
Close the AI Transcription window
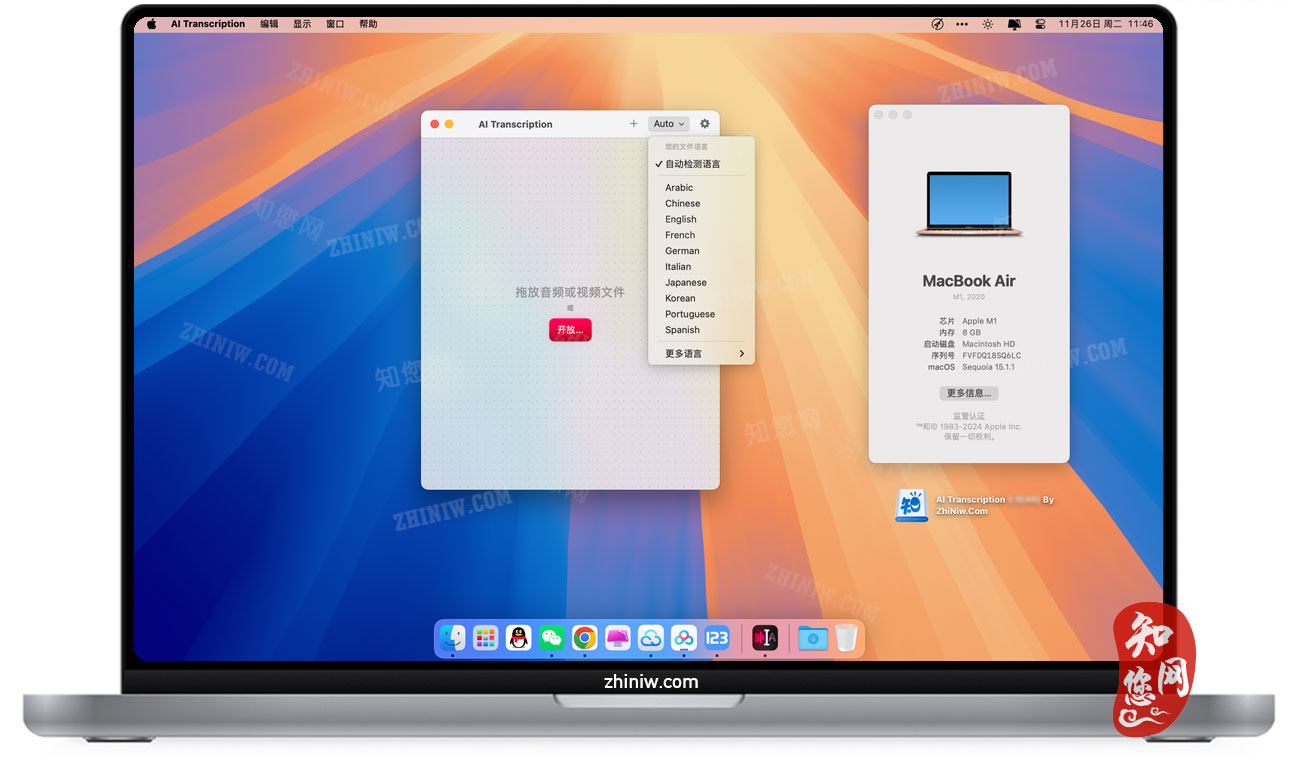[435, 124]
